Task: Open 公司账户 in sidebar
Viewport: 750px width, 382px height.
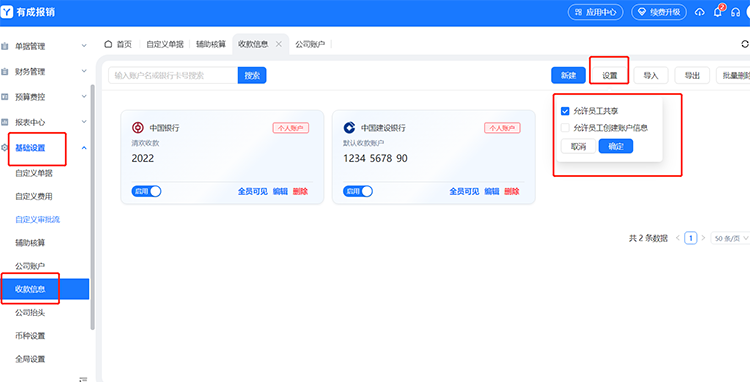Action: (30, 266)
